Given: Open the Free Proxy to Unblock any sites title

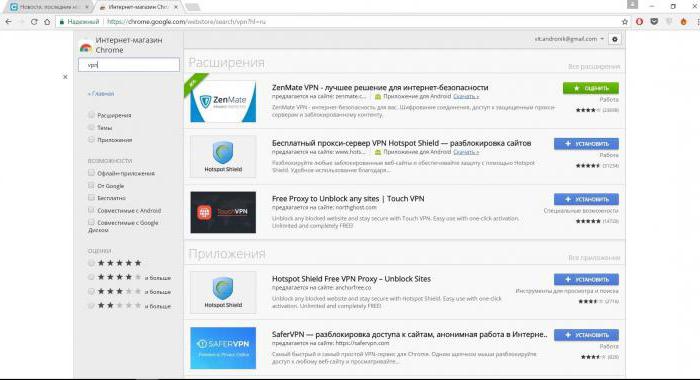Looking at the screenshot, I should coord(348,199).
